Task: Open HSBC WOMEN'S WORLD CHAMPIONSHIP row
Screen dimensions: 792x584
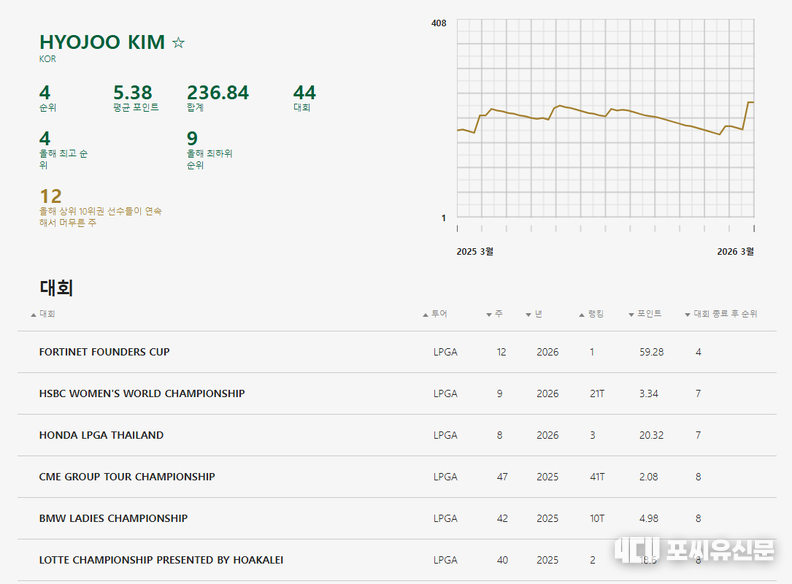Action: click(x=141, y=394)
